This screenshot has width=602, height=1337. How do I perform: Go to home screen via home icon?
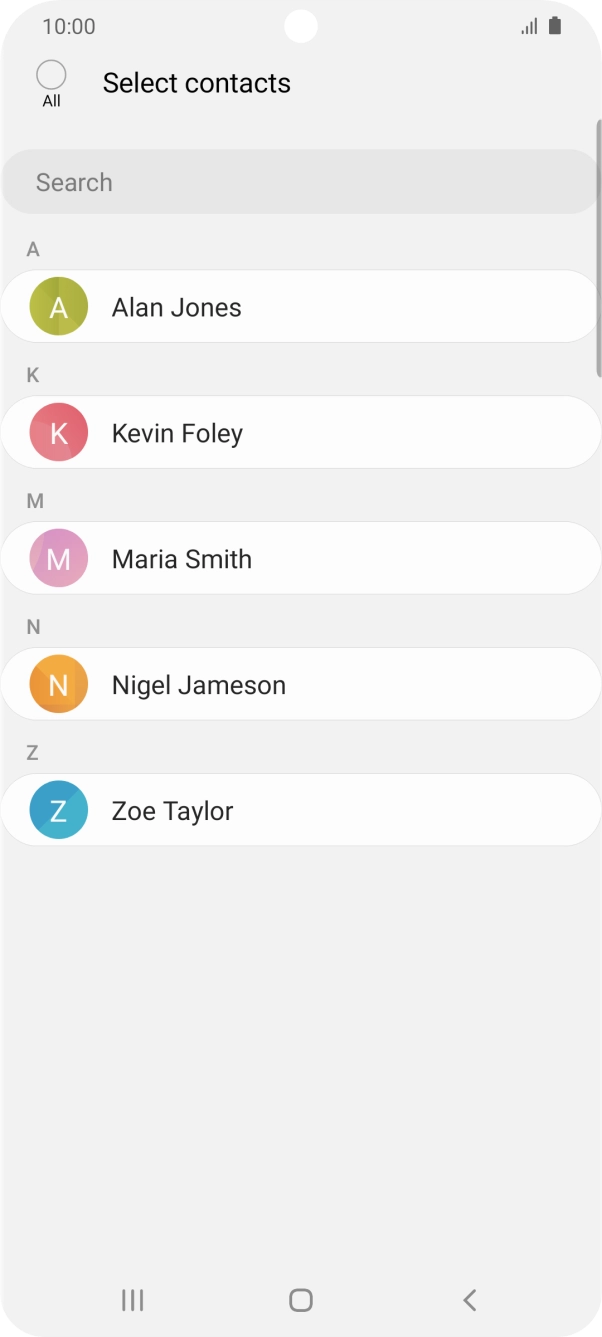[x=301, y=1300]
